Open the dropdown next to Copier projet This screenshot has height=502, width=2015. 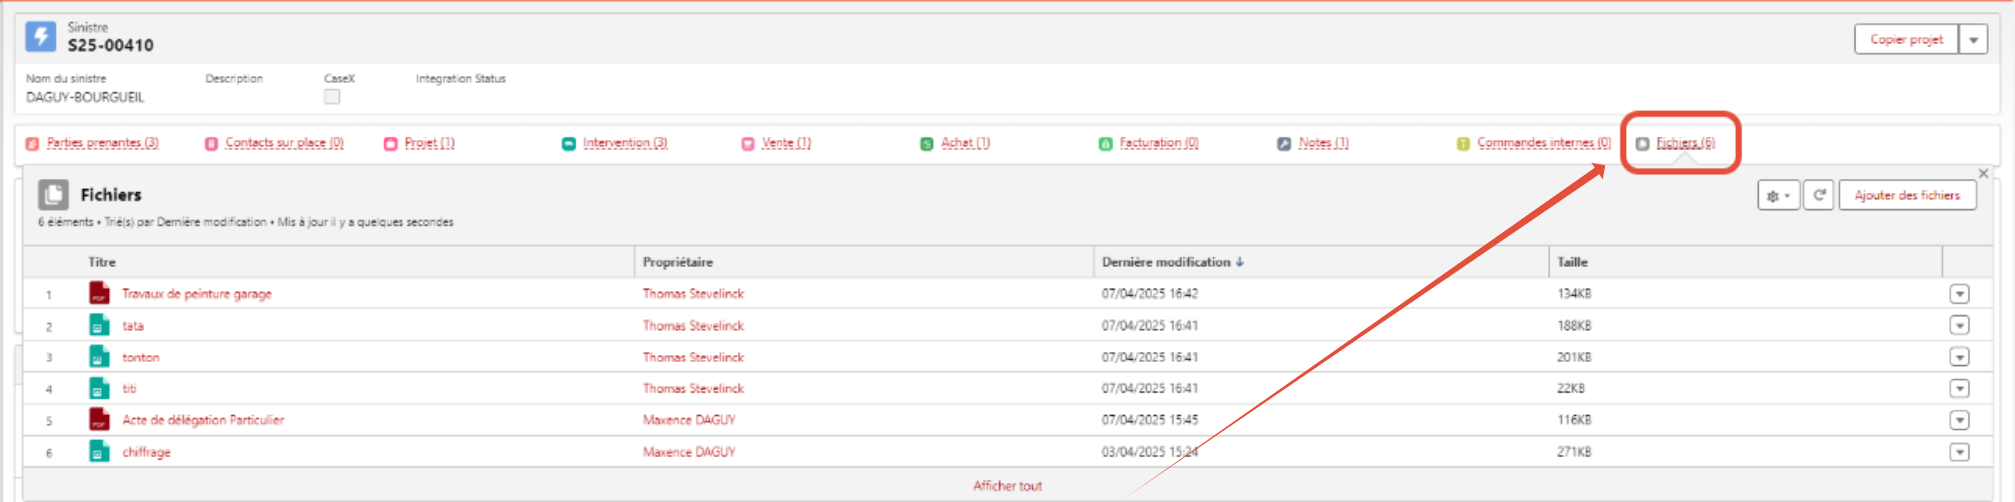(x=1974, y=40)
